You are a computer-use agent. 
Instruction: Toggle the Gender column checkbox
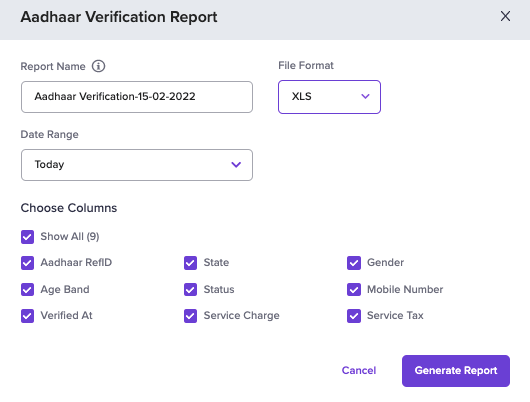pos(354,263)
